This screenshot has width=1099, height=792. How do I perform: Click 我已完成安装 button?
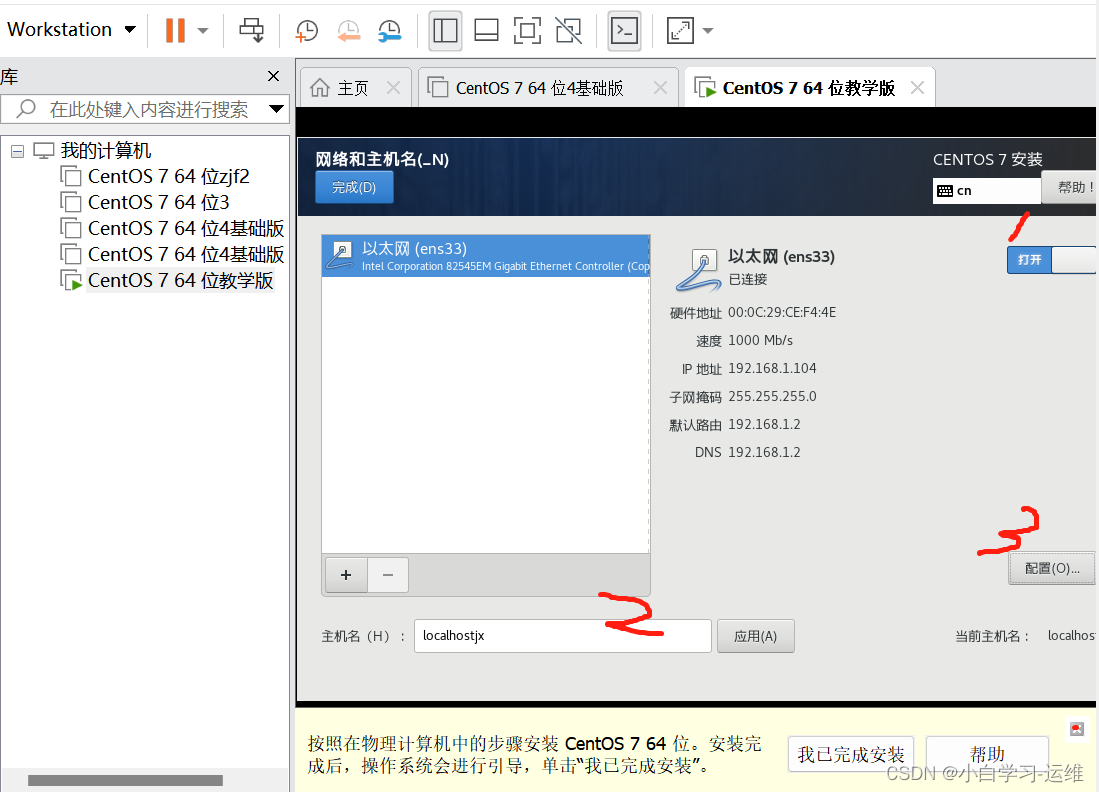pyautogui.click(x=851, y=754)
